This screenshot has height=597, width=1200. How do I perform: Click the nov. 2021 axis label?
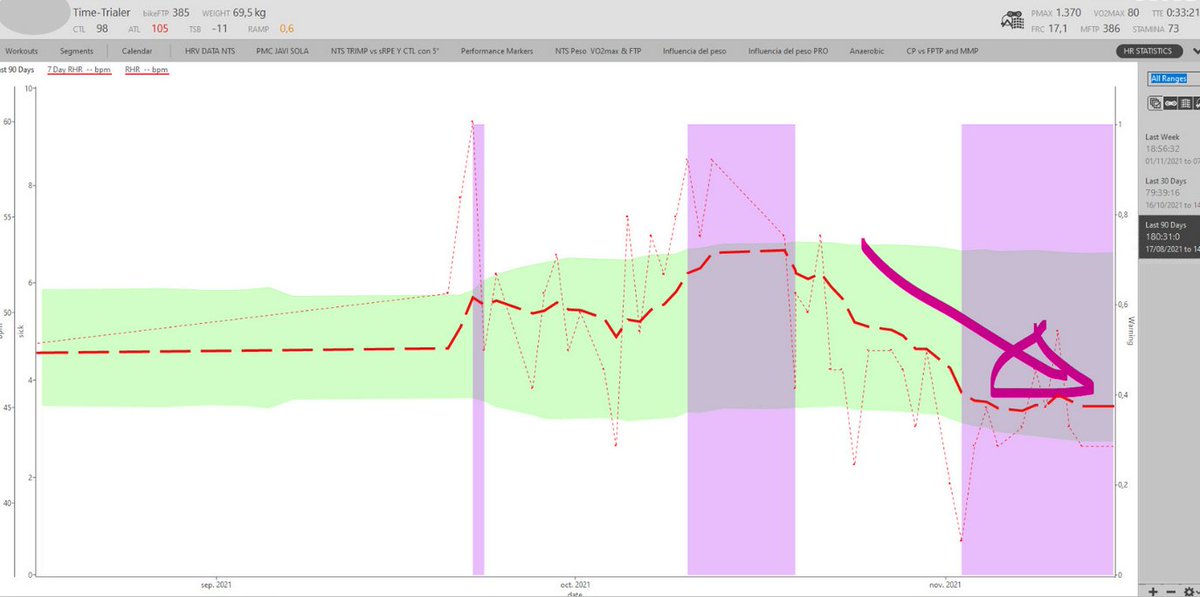(x=944, y=584)
